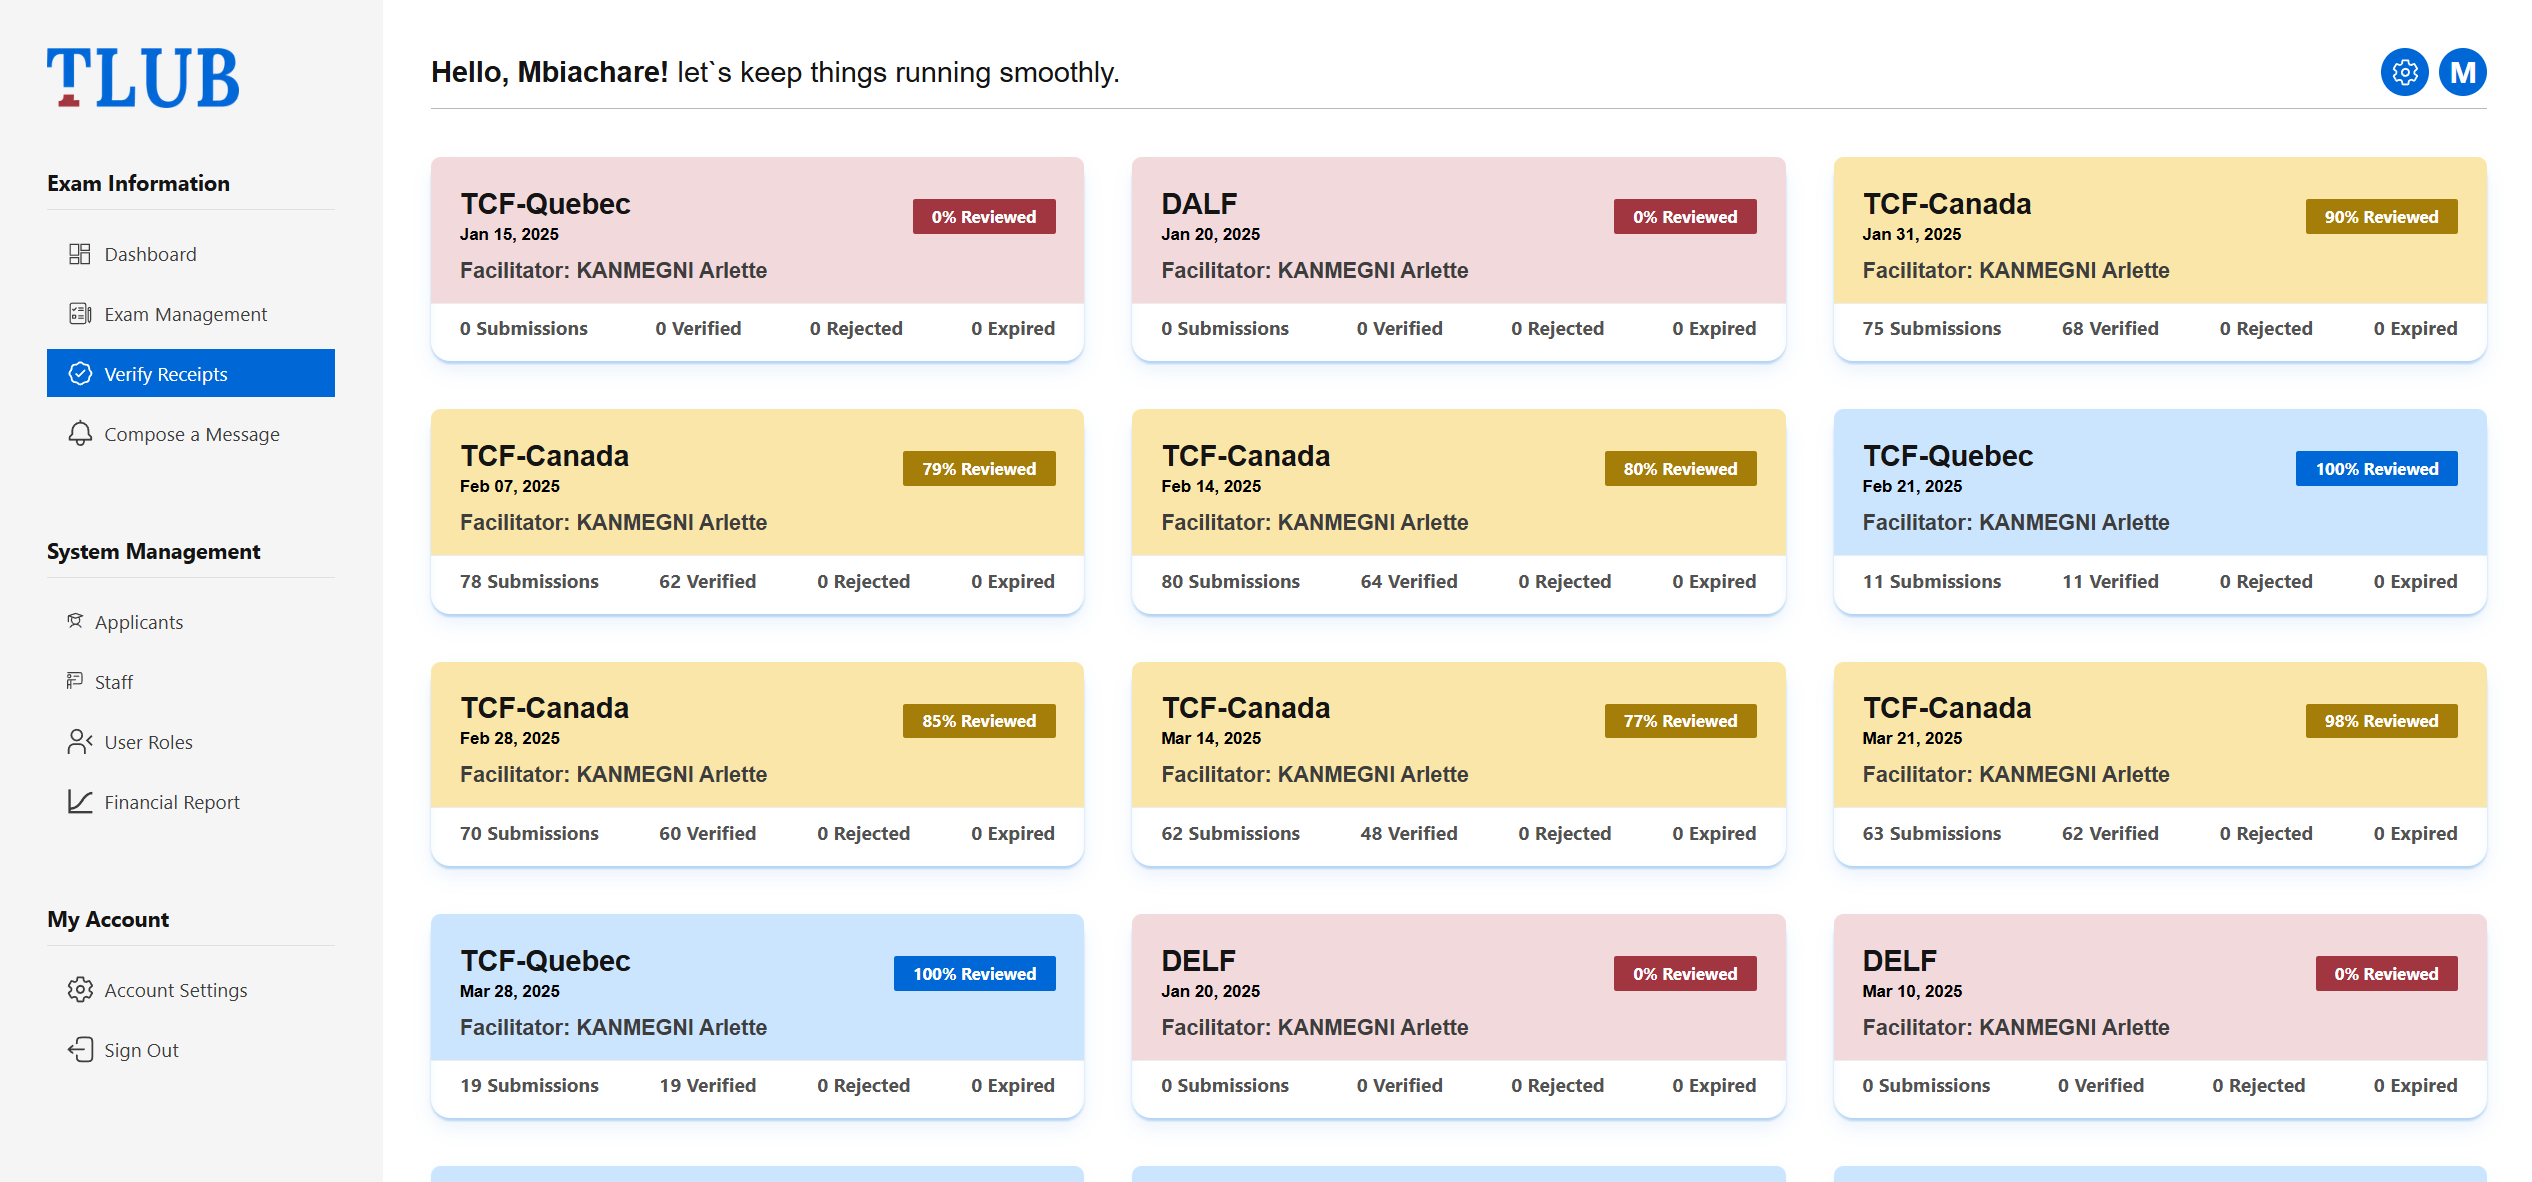Click the 'Exam Information' heading
Image resolution: width=2532 pixels, height=1182 pixels.
(x=138, y=184)
